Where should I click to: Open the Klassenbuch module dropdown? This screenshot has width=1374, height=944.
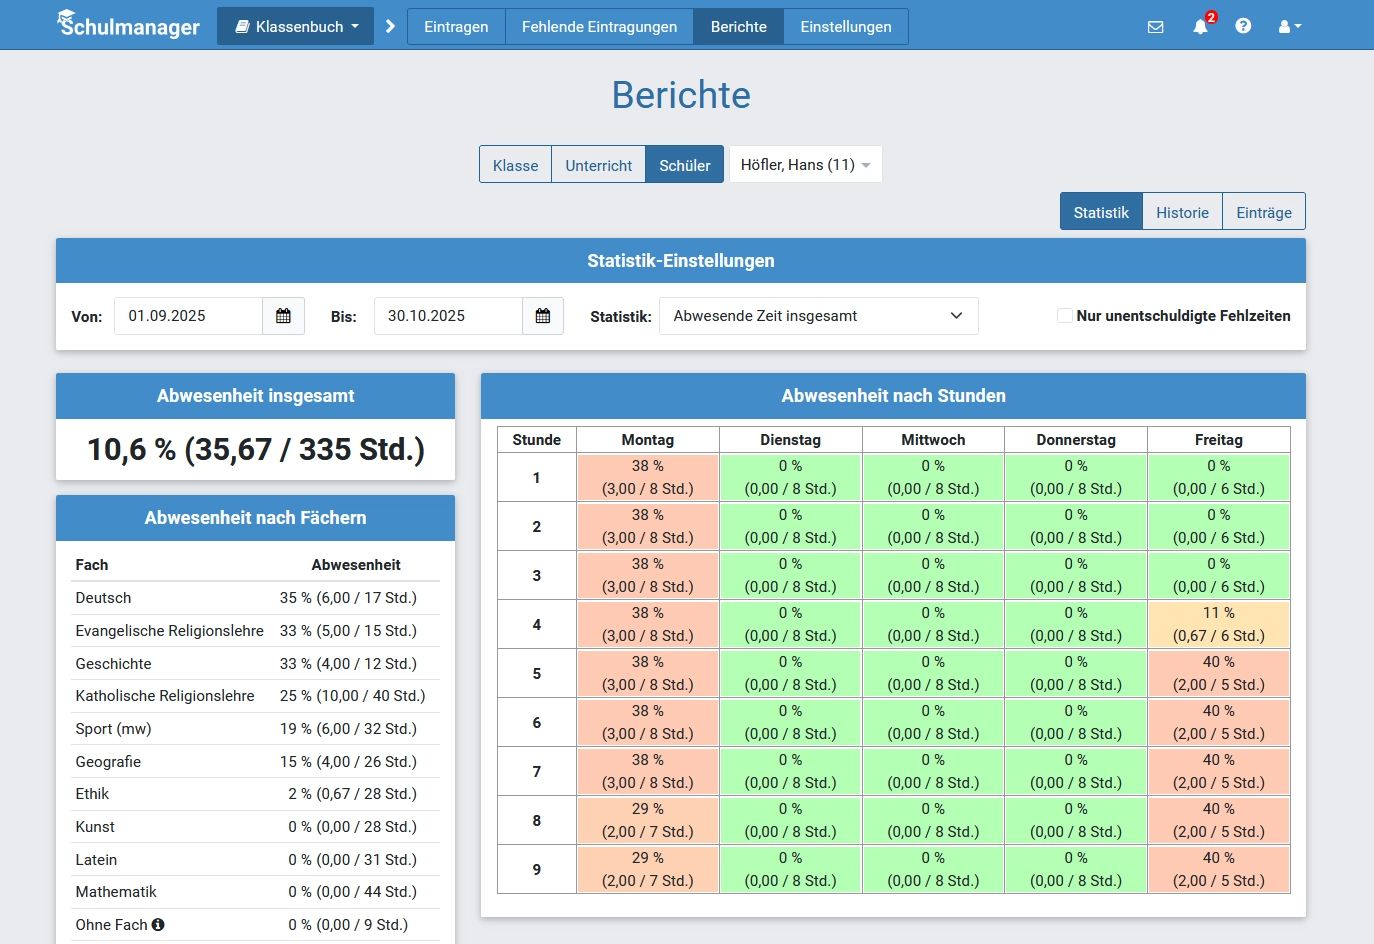pos(296,27)
